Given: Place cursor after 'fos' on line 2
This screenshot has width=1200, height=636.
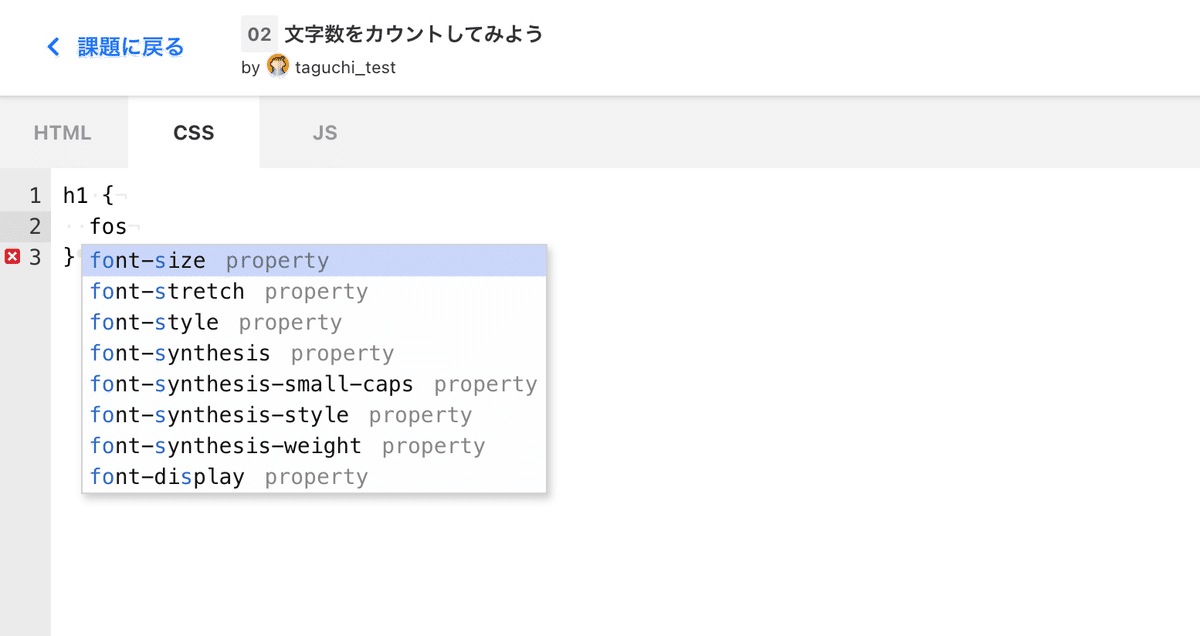Looking at the screenshot, I should pos(129,227).
